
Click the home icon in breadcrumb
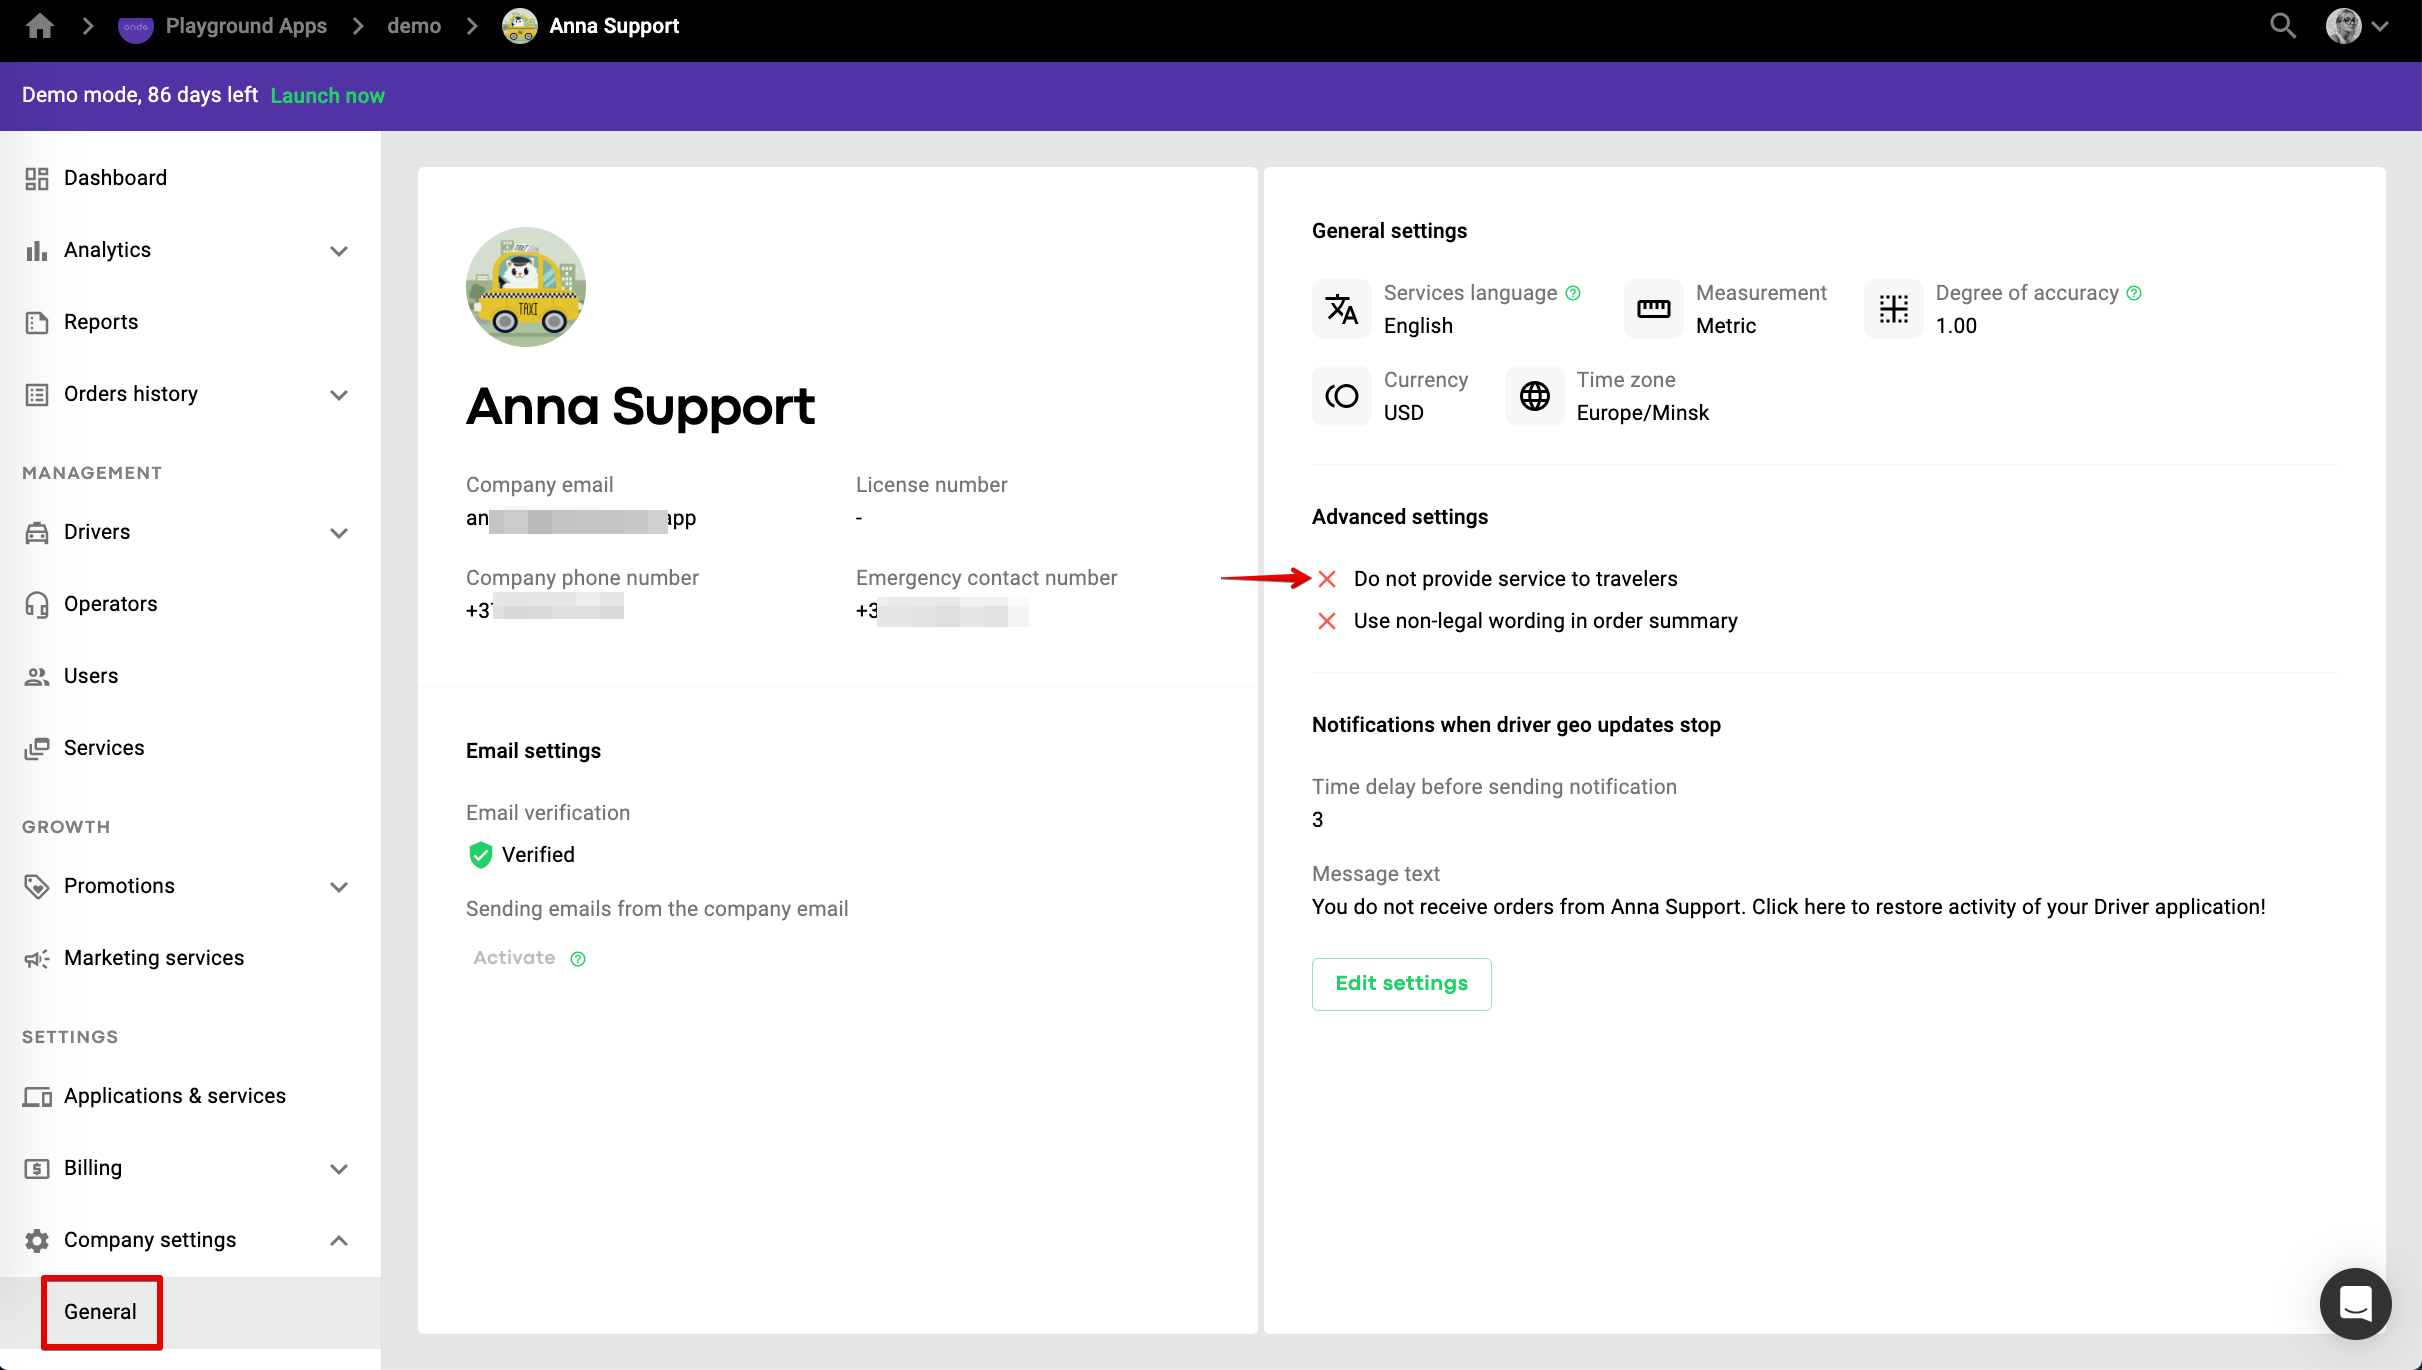(40, 26)
